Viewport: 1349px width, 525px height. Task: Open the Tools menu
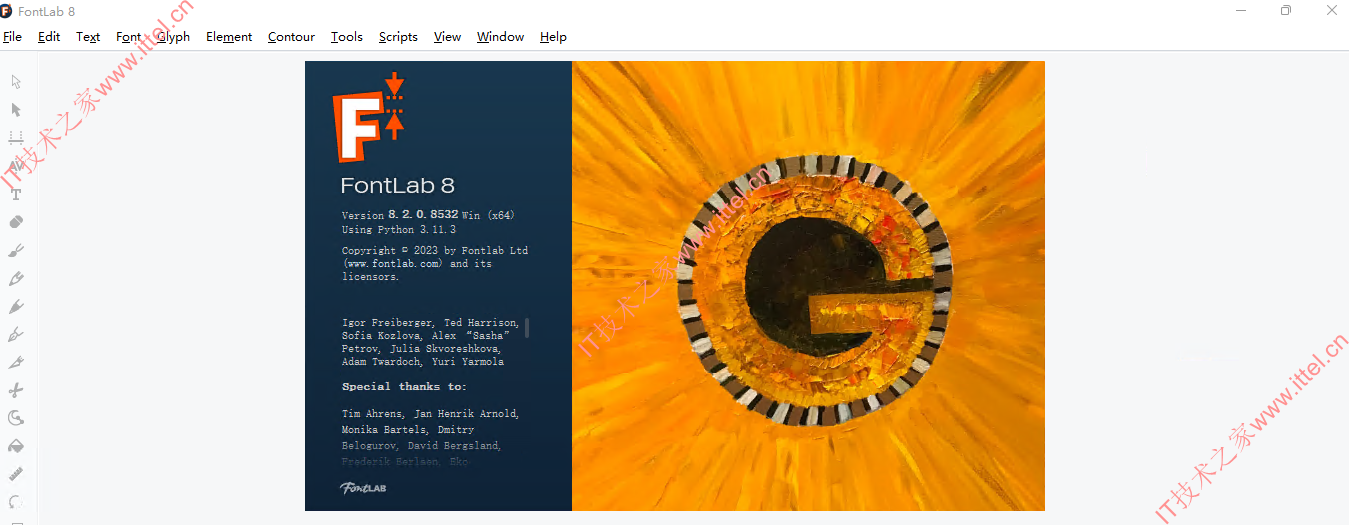coord(347,37)
